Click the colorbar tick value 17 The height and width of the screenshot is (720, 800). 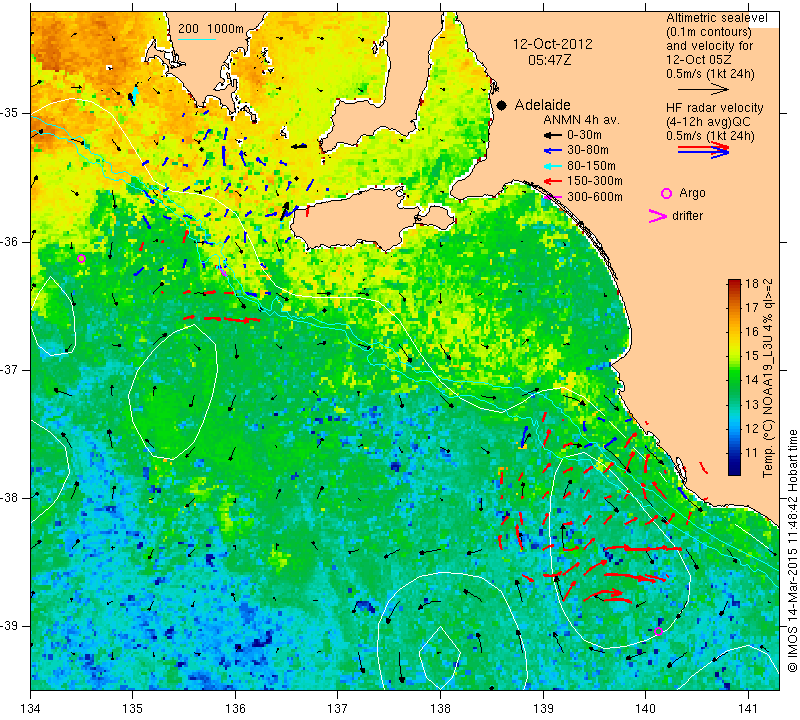pos(752,308)
